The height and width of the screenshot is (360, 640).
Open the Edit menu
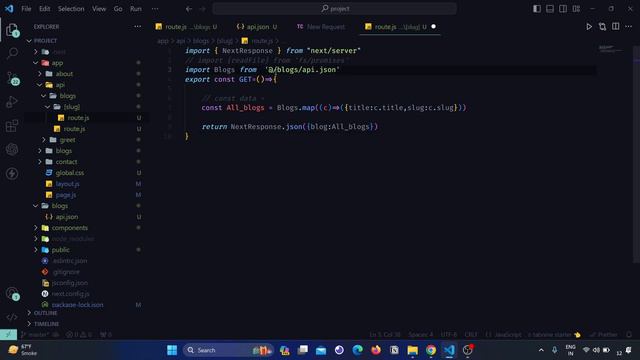coord(44,9)
